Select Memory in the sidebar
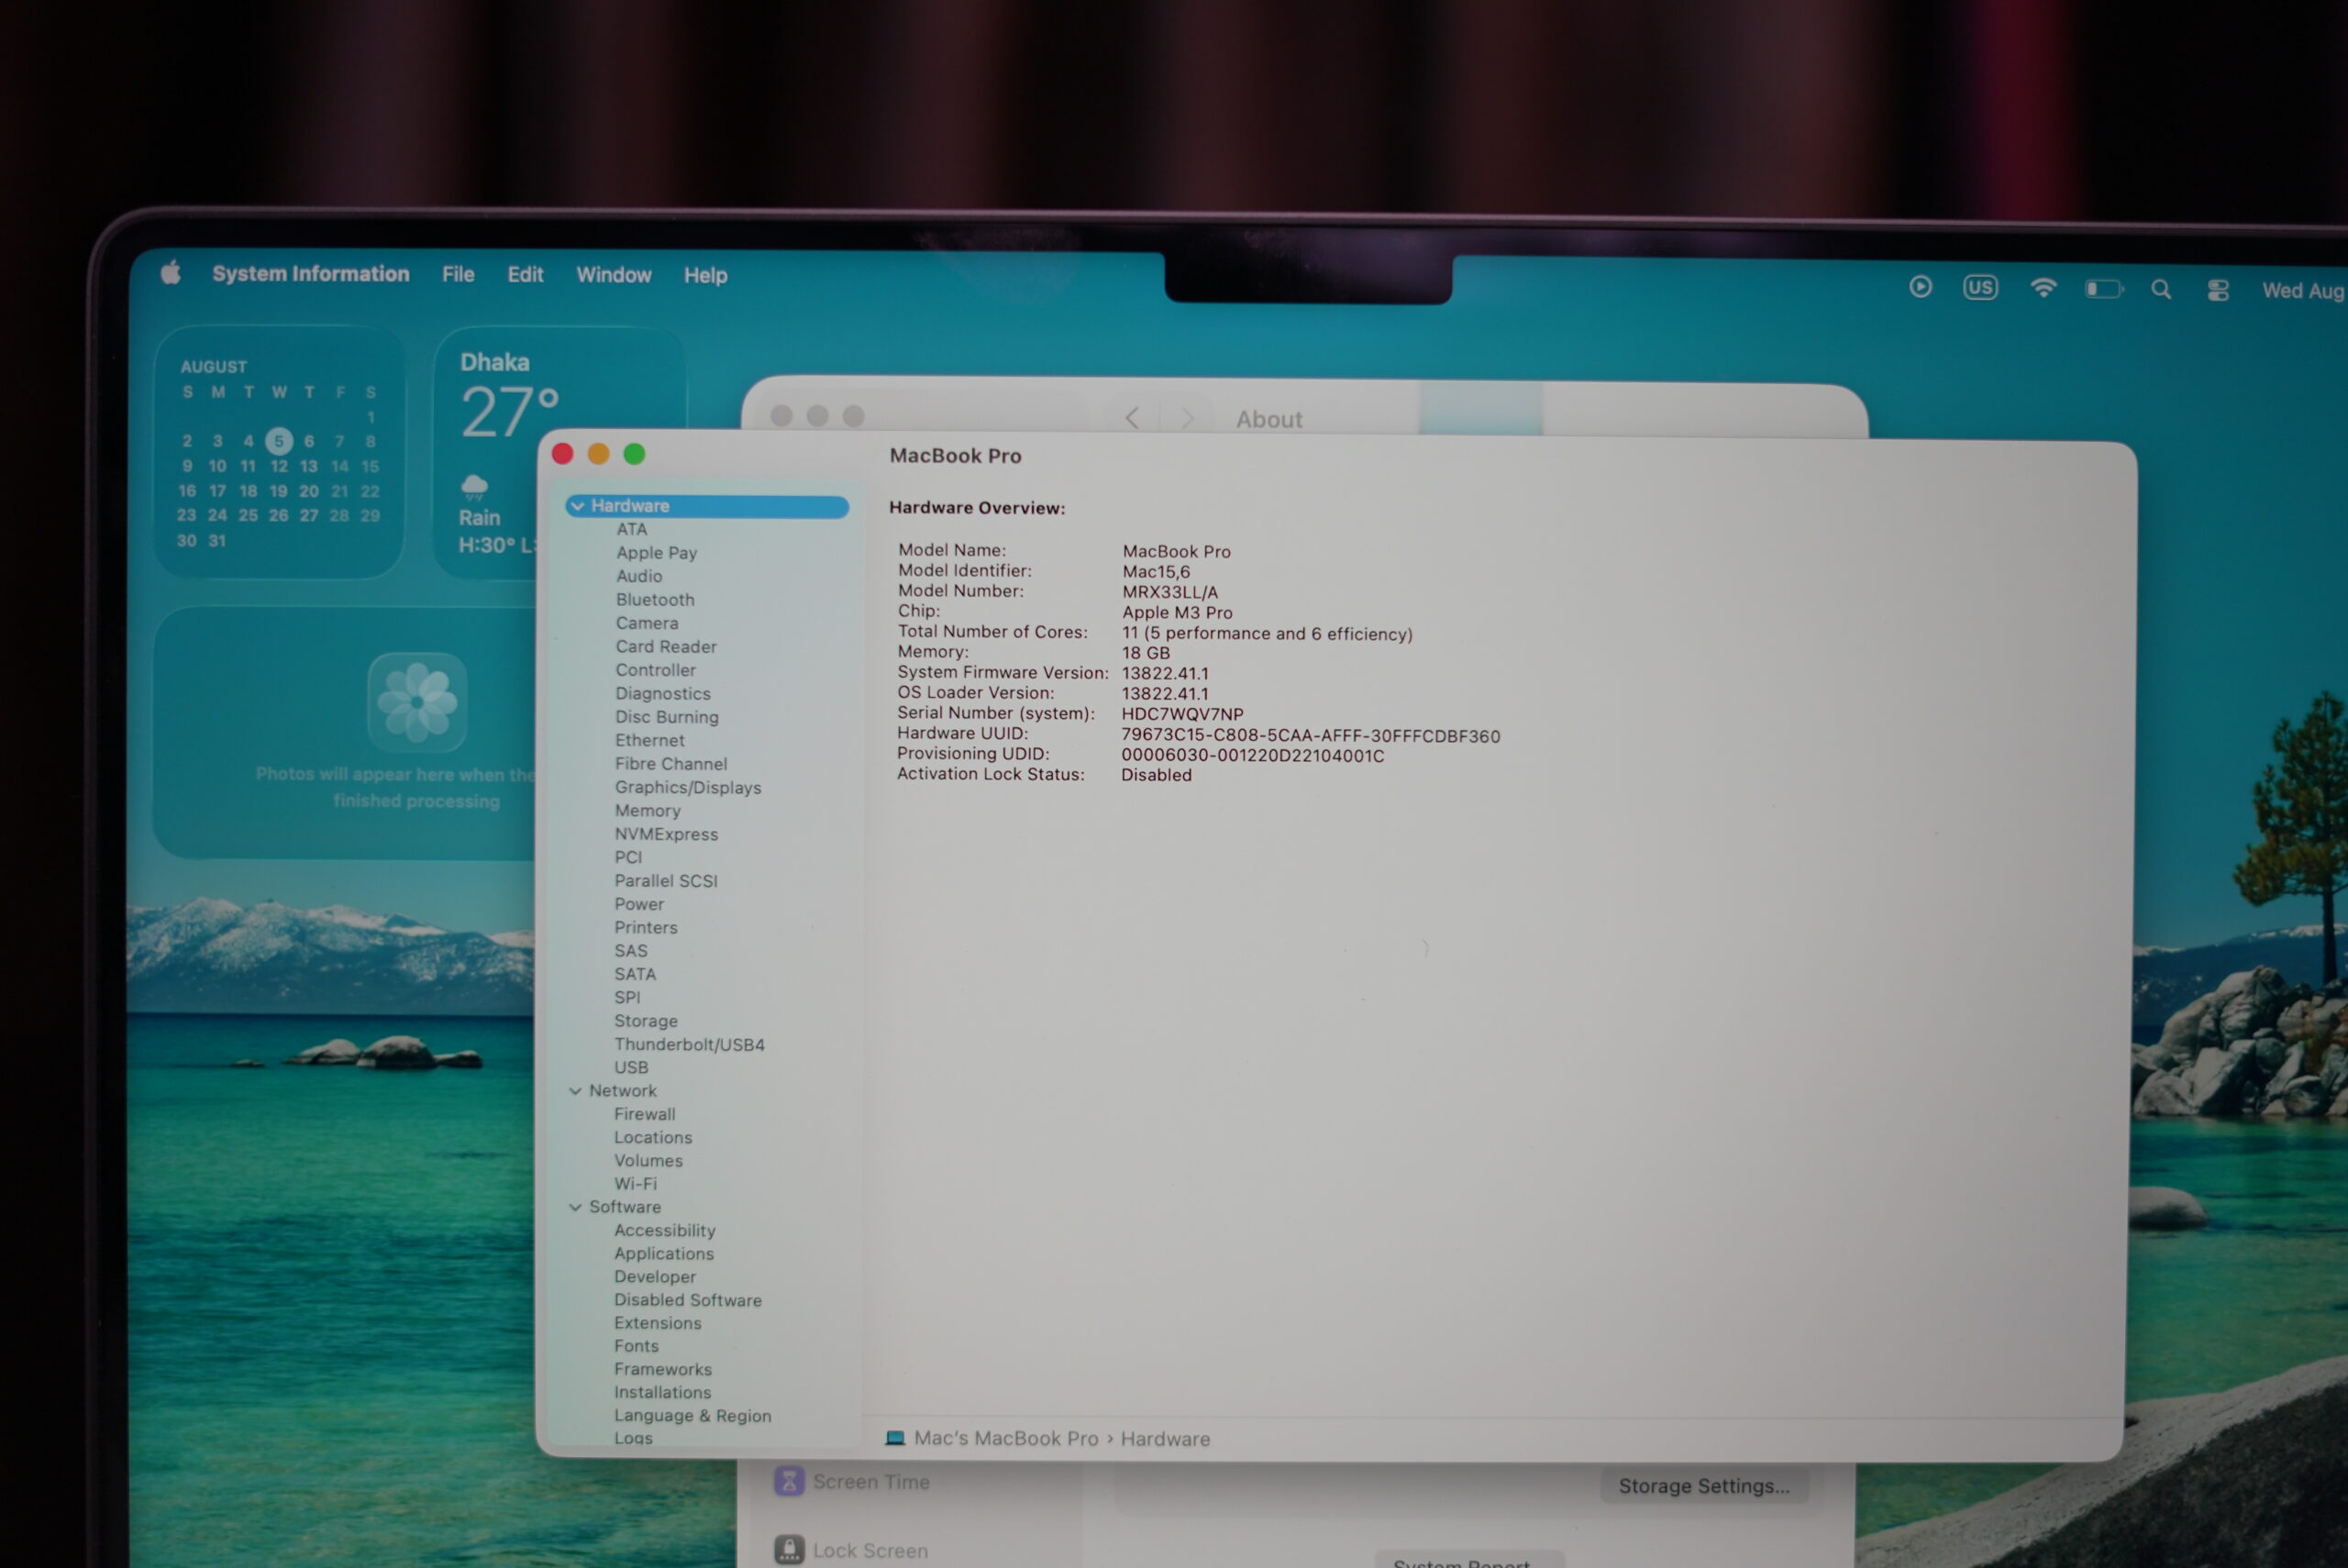2348x1568 pixels. pyautogui.click(x=647, y=811)
